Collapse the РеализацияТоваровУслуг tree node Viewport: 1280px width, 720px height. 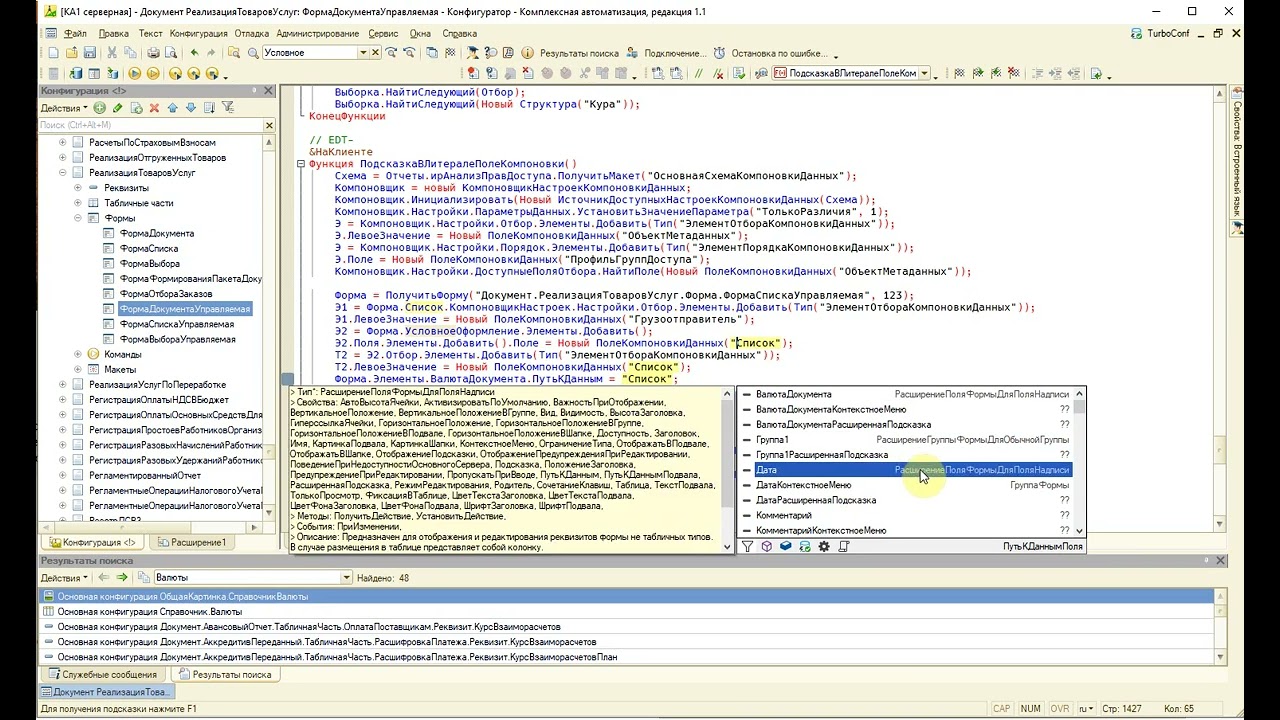pyautogui.click(x=63, y=172)
